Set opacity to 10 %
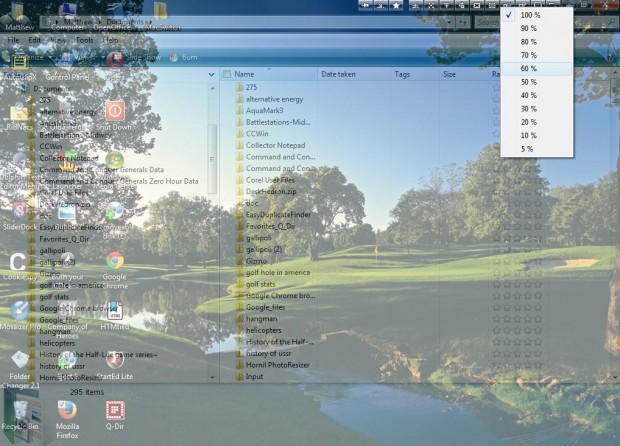 tap(537, 135)
